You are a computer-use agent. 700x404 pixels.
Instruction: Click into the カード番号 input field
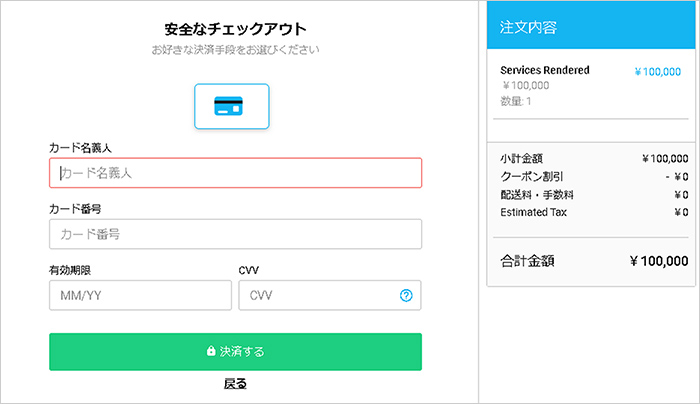pos(235,234)
